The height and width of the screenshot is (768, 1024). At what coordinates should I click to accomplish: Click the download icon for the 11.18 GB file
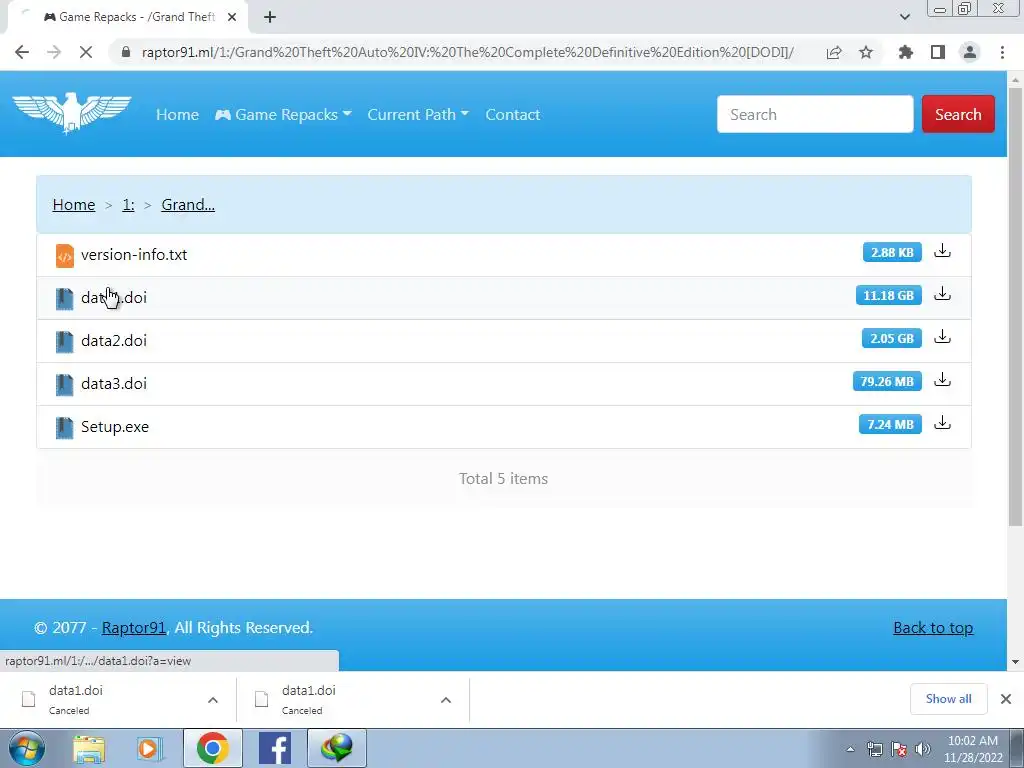pos(942,295)
